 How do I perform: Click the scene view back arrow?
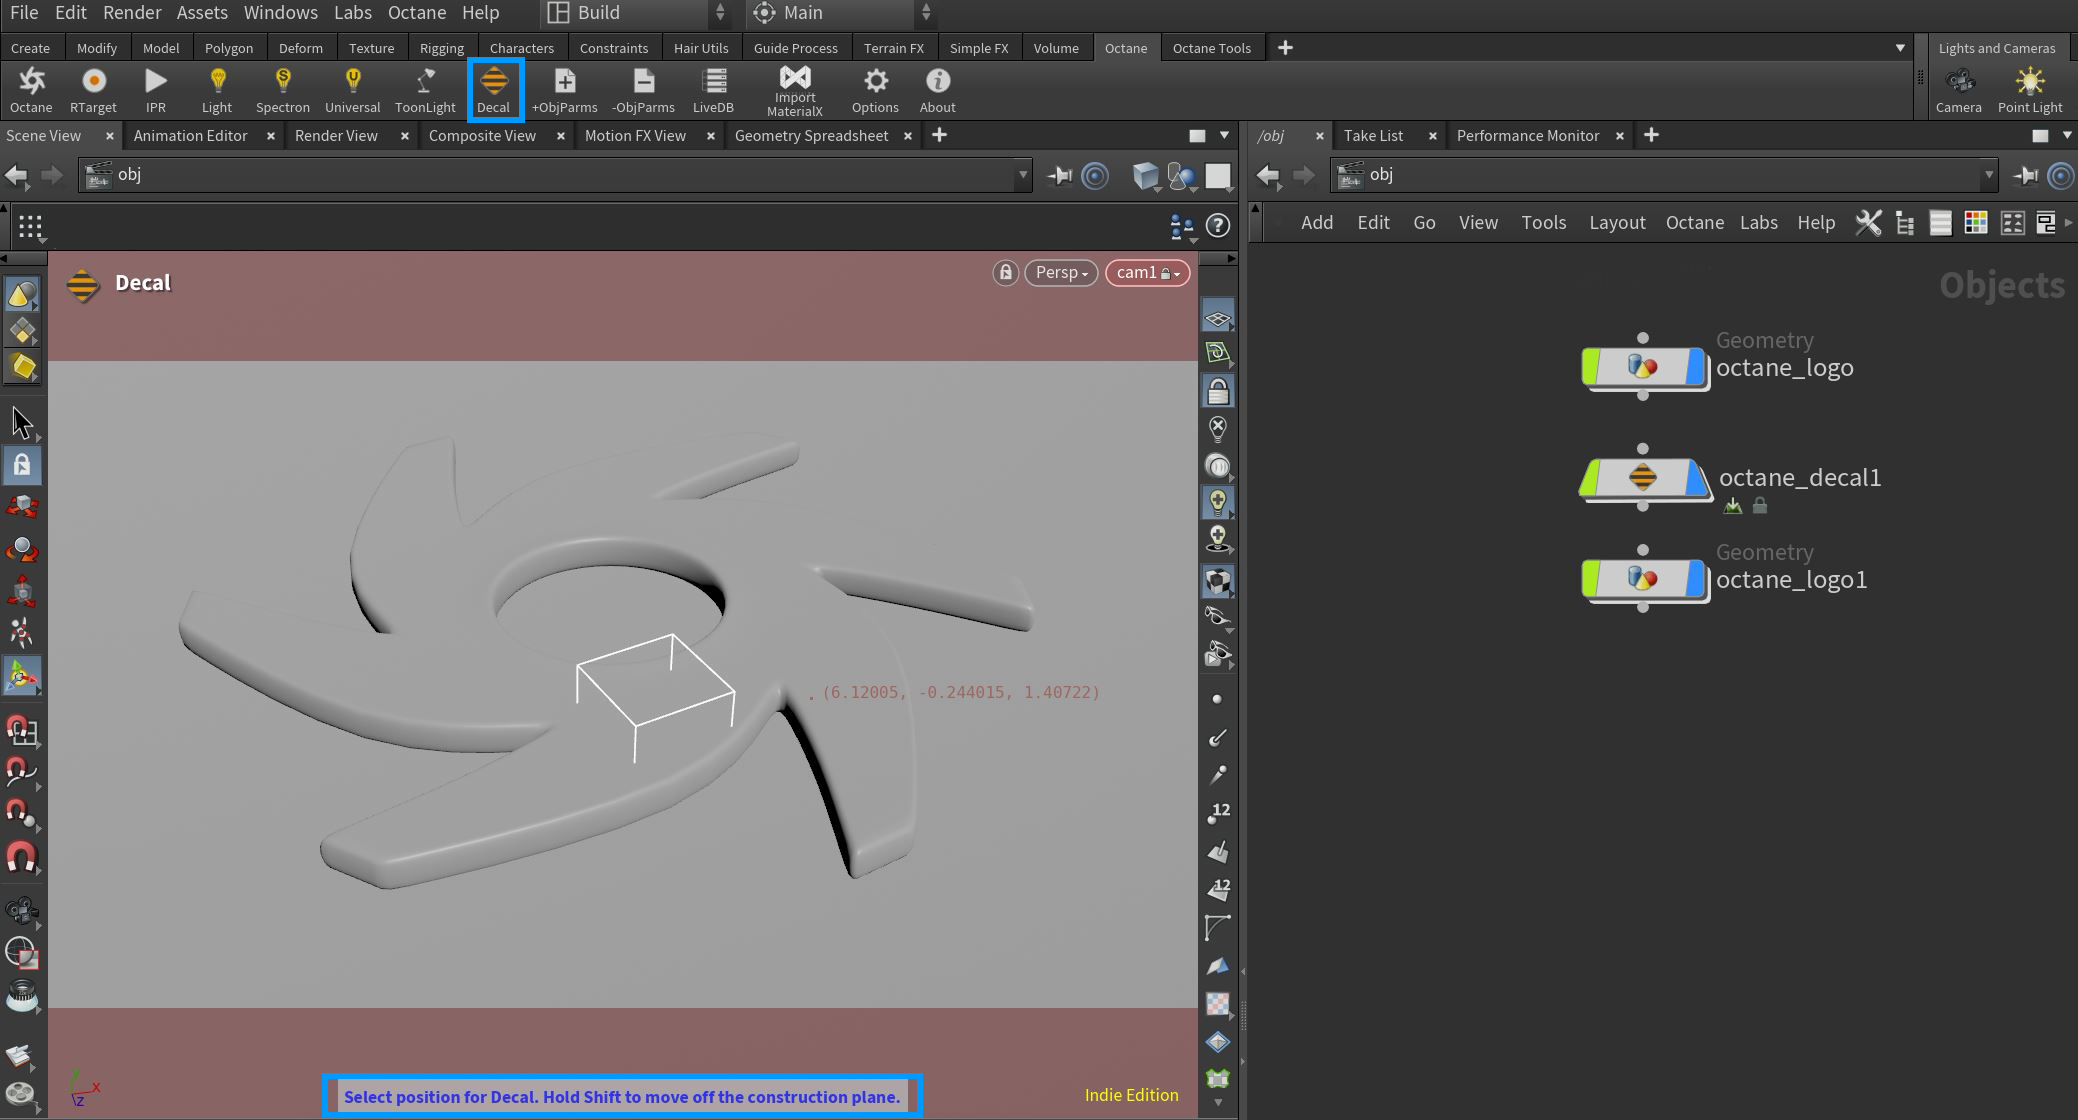[16, 176]
